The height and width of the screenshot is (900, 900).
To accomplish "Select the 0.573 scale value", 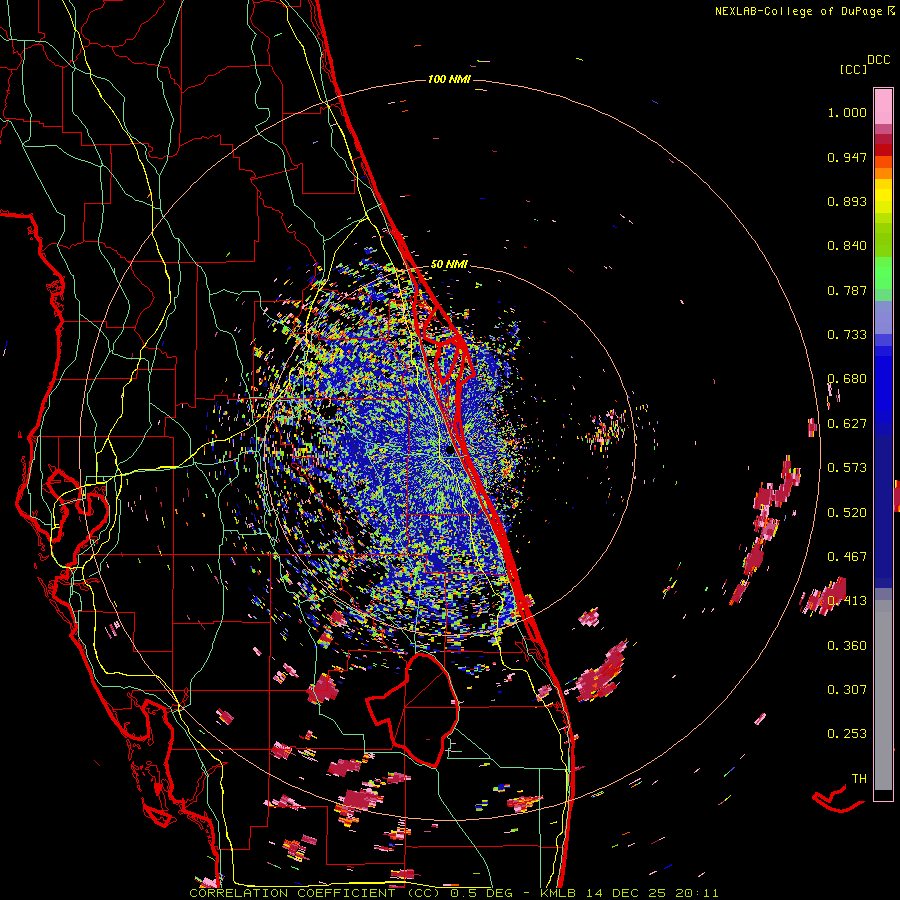I will pyautogui.click(x=847, y=468).
